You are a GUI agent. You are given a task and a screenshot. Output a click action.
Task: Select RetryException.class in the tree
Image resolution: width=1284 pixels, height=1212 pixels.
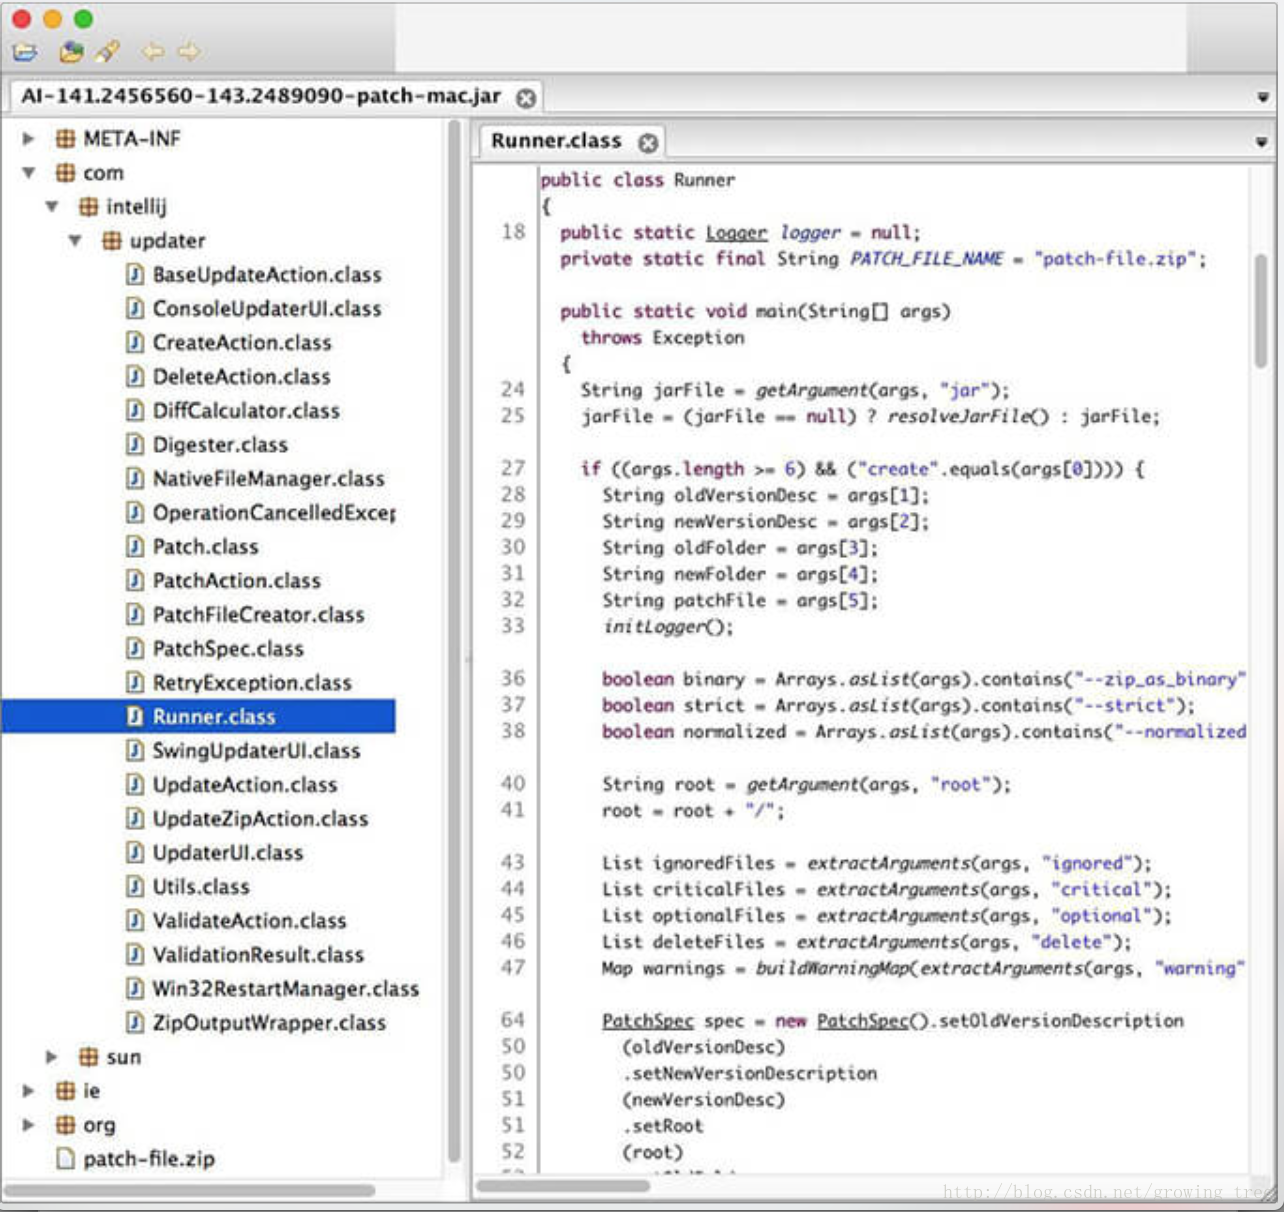(252, 683)
